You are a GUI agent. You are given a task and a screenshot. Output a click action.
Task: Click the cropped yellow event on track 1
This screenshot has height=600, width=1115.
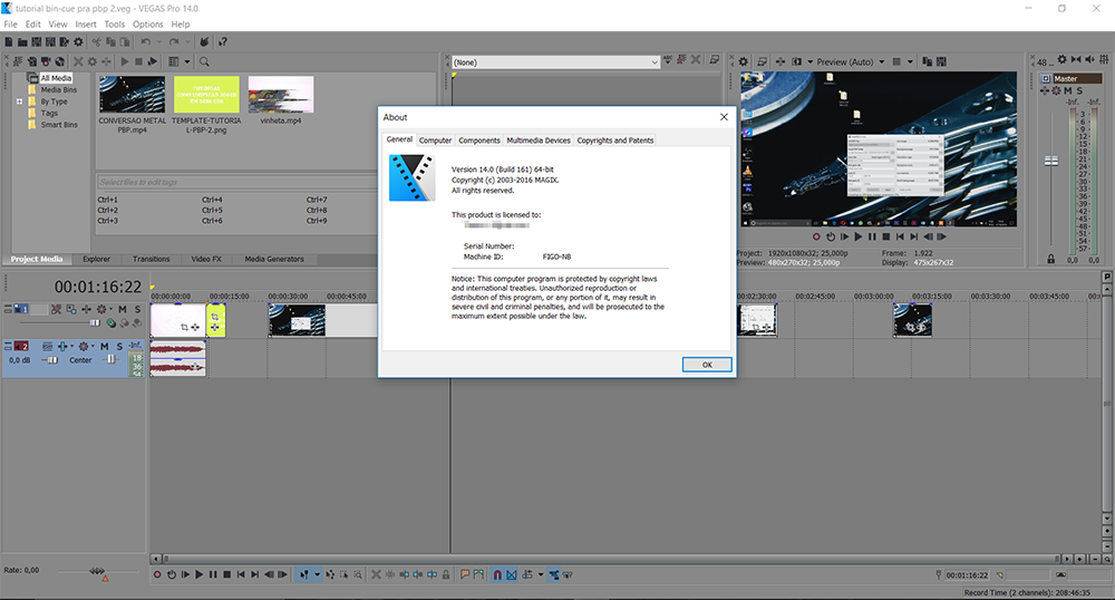[x=216, y=321]
